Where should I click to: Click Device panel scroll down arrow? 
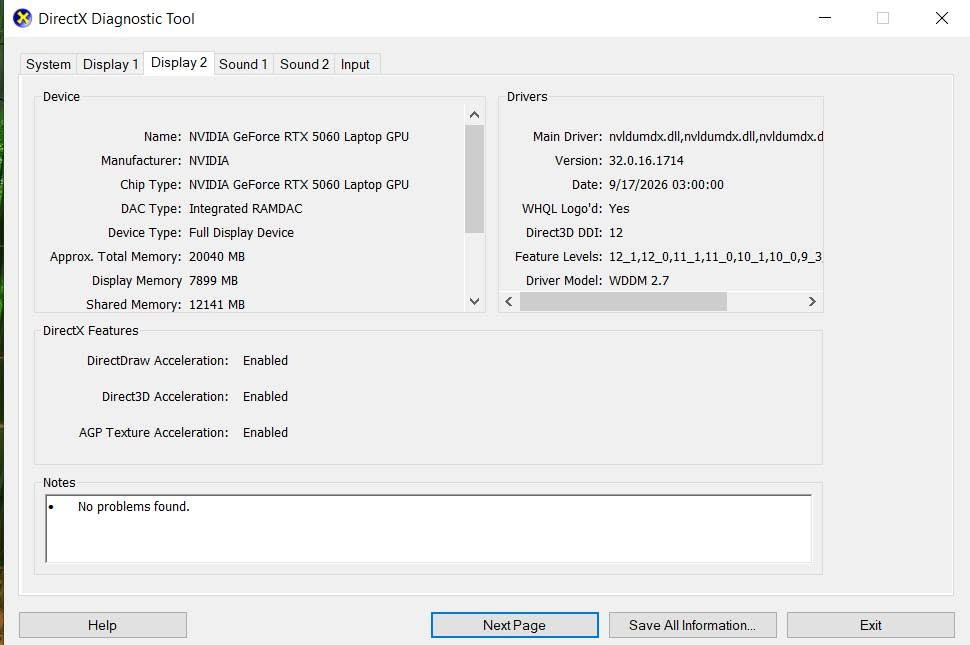point(474,301)
